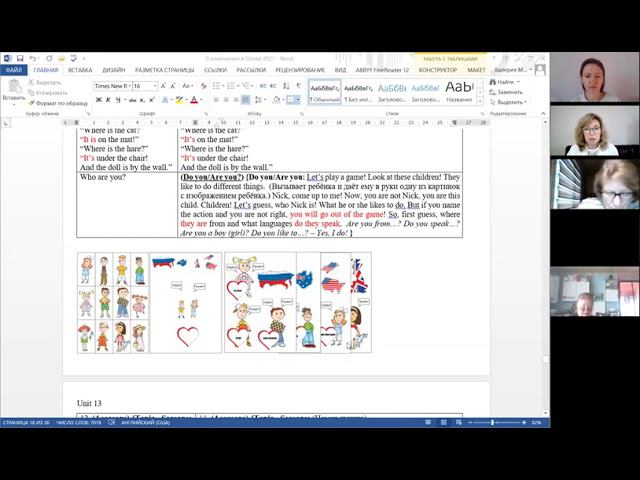Switch to ВСТАВКА tab
Viewport: 640px width, 480px height.
[80, 70]
